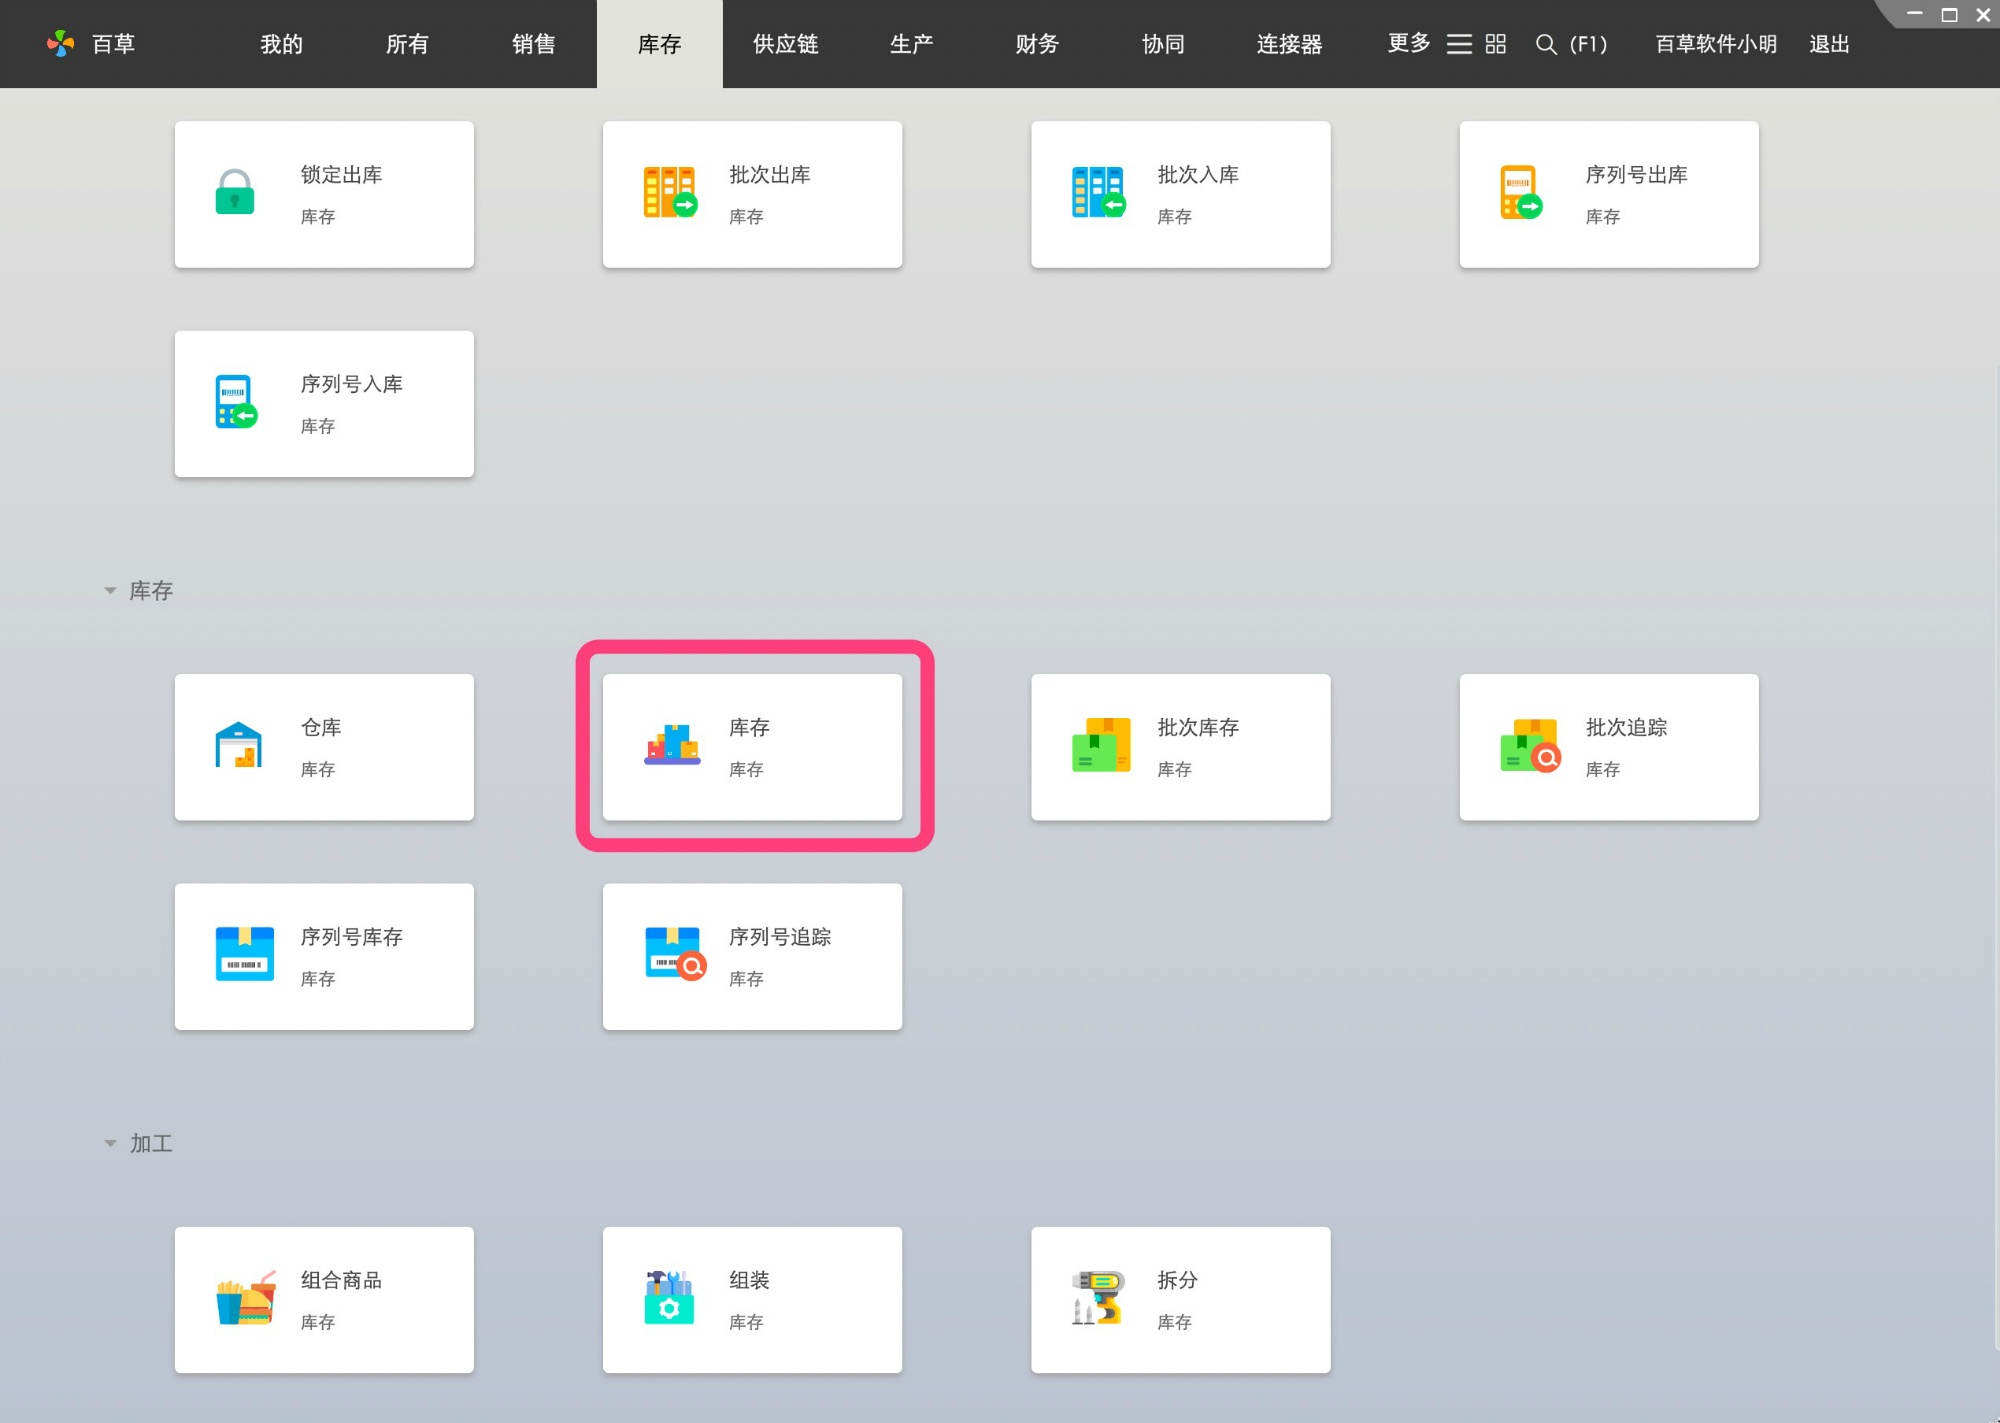The width and height of the screenshot is (2000, 1423).
Task: Open the 批次库存 card title
Action: coord(1198,728)
